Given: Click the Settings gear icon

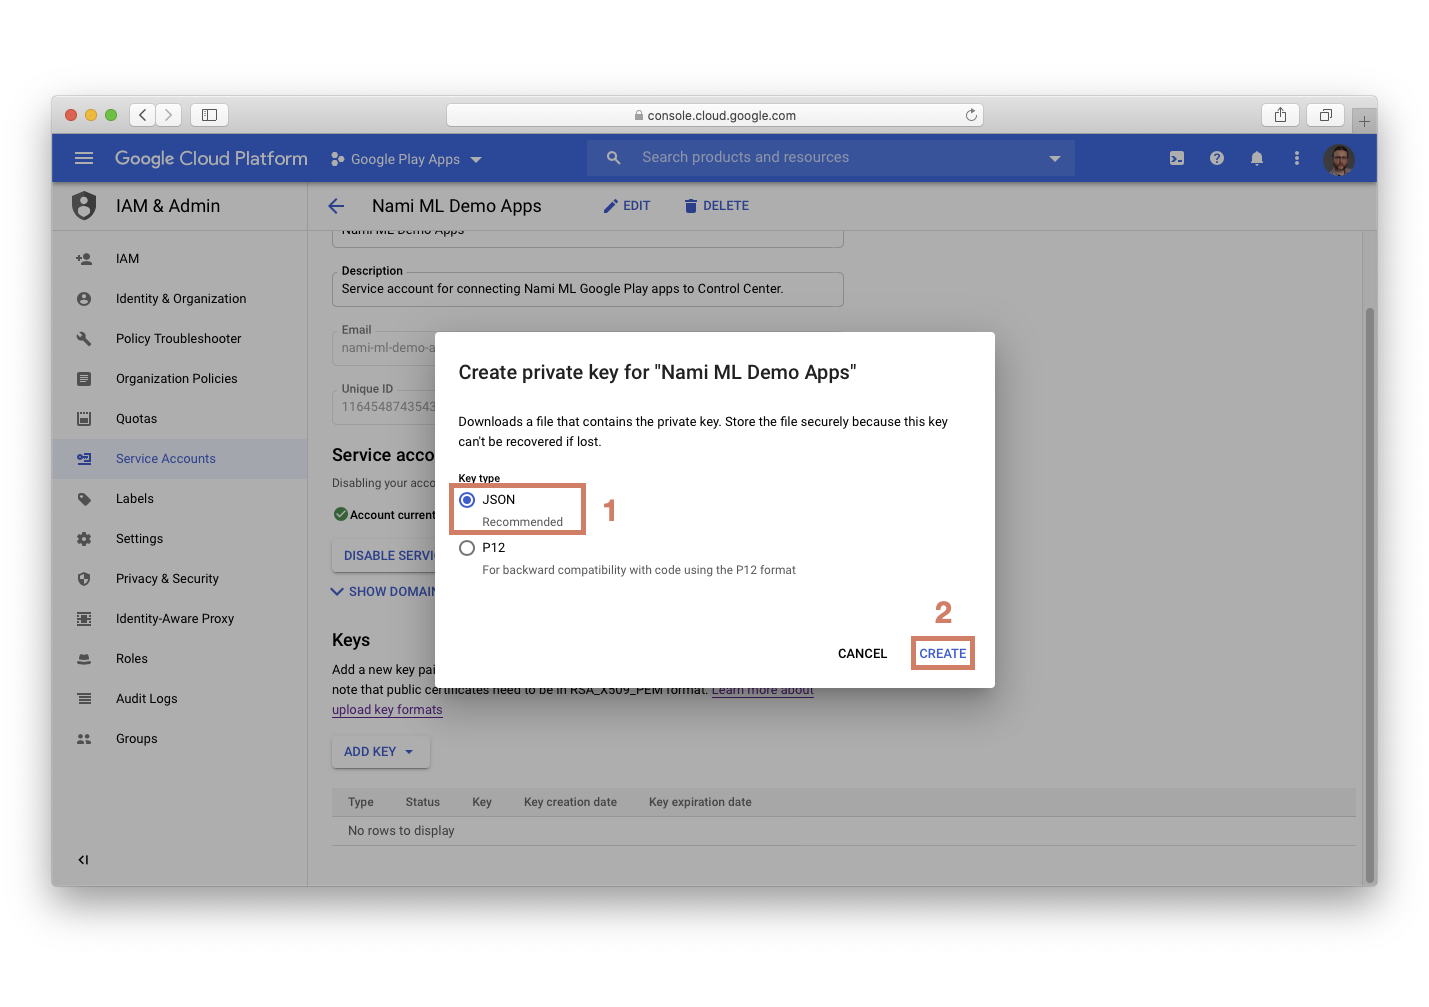Looking at the screenshot, I should [84, 539].
